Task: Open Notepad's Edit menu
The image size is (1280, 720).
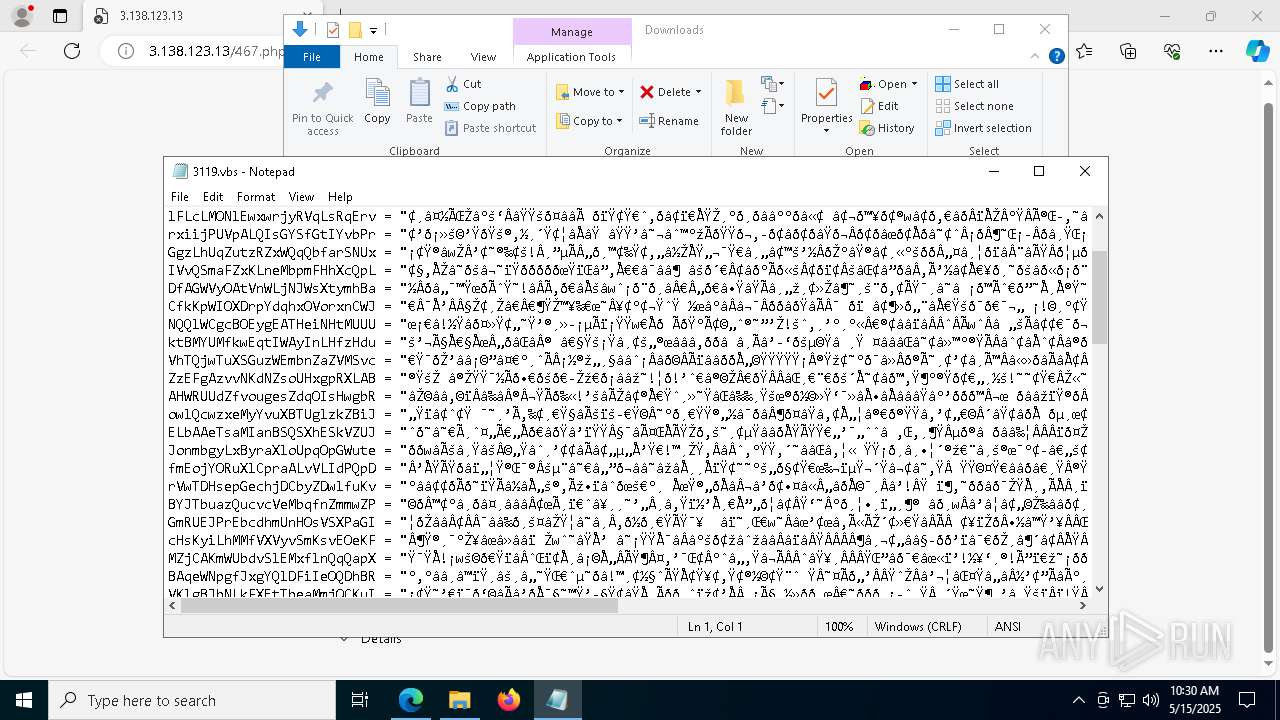Action: point(213,197)
